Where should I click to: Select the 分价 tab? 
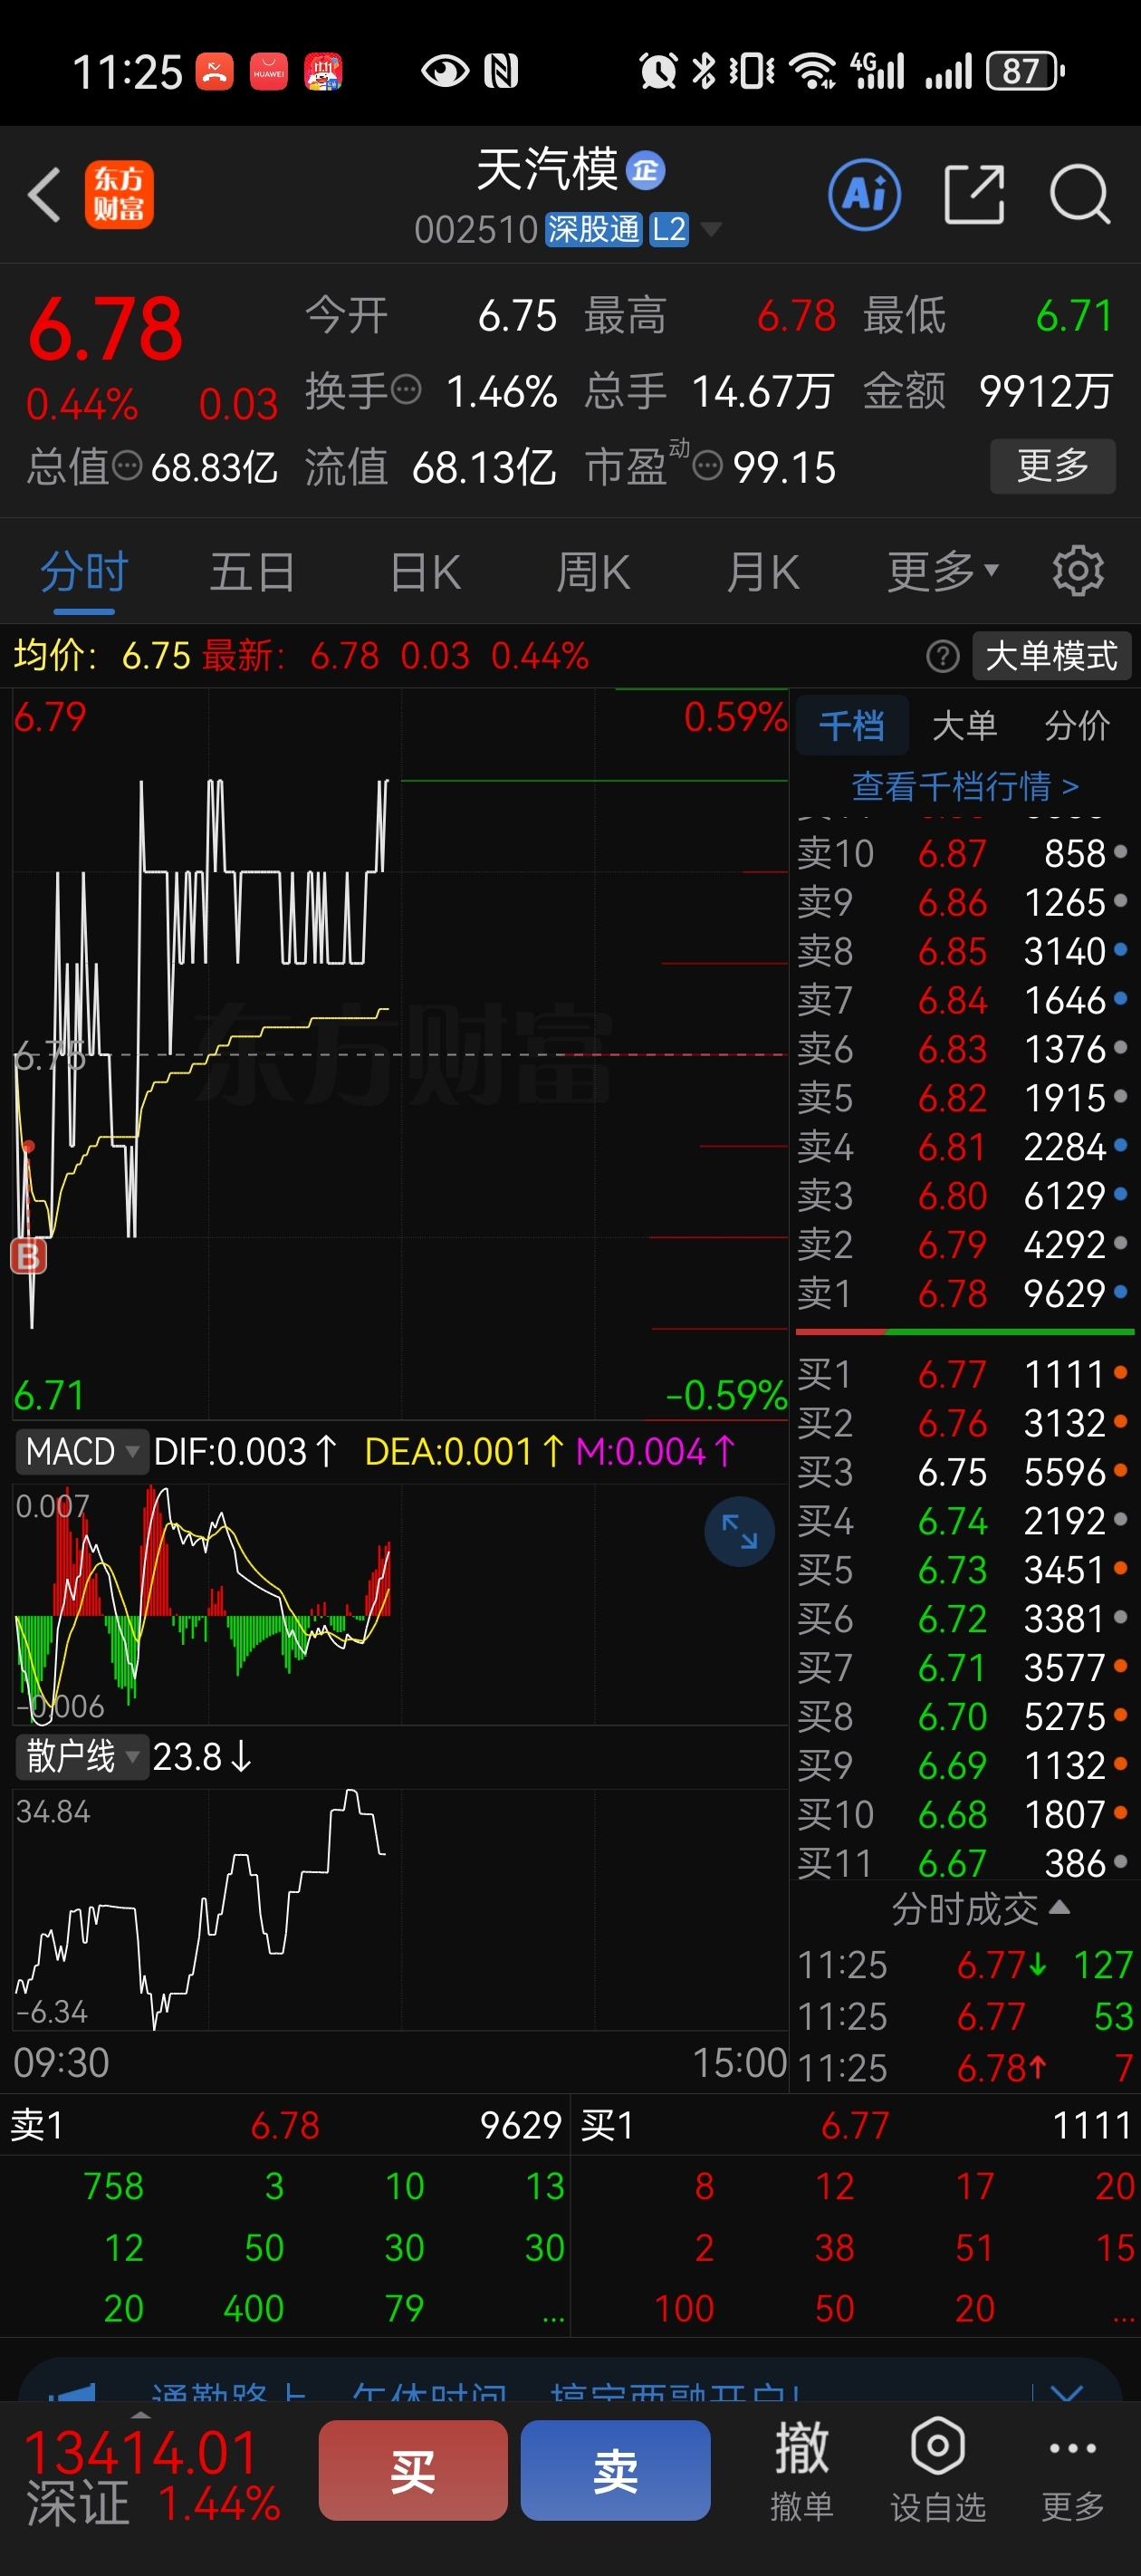click(x=1077, y=725)
